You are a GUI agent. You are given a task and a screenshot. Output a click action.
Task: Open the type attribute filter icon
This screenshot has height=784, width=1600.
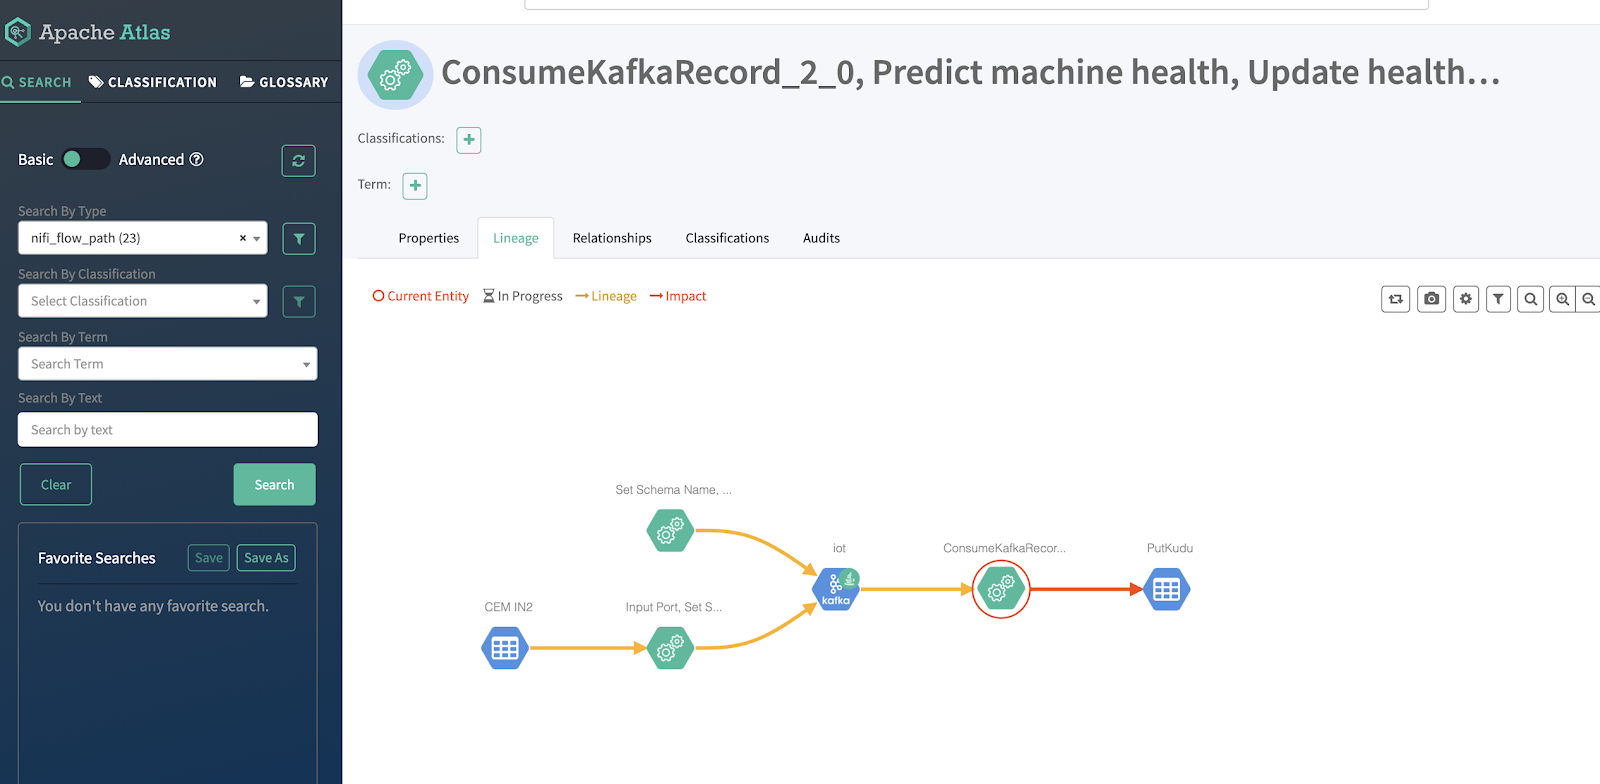click(299, 239)
